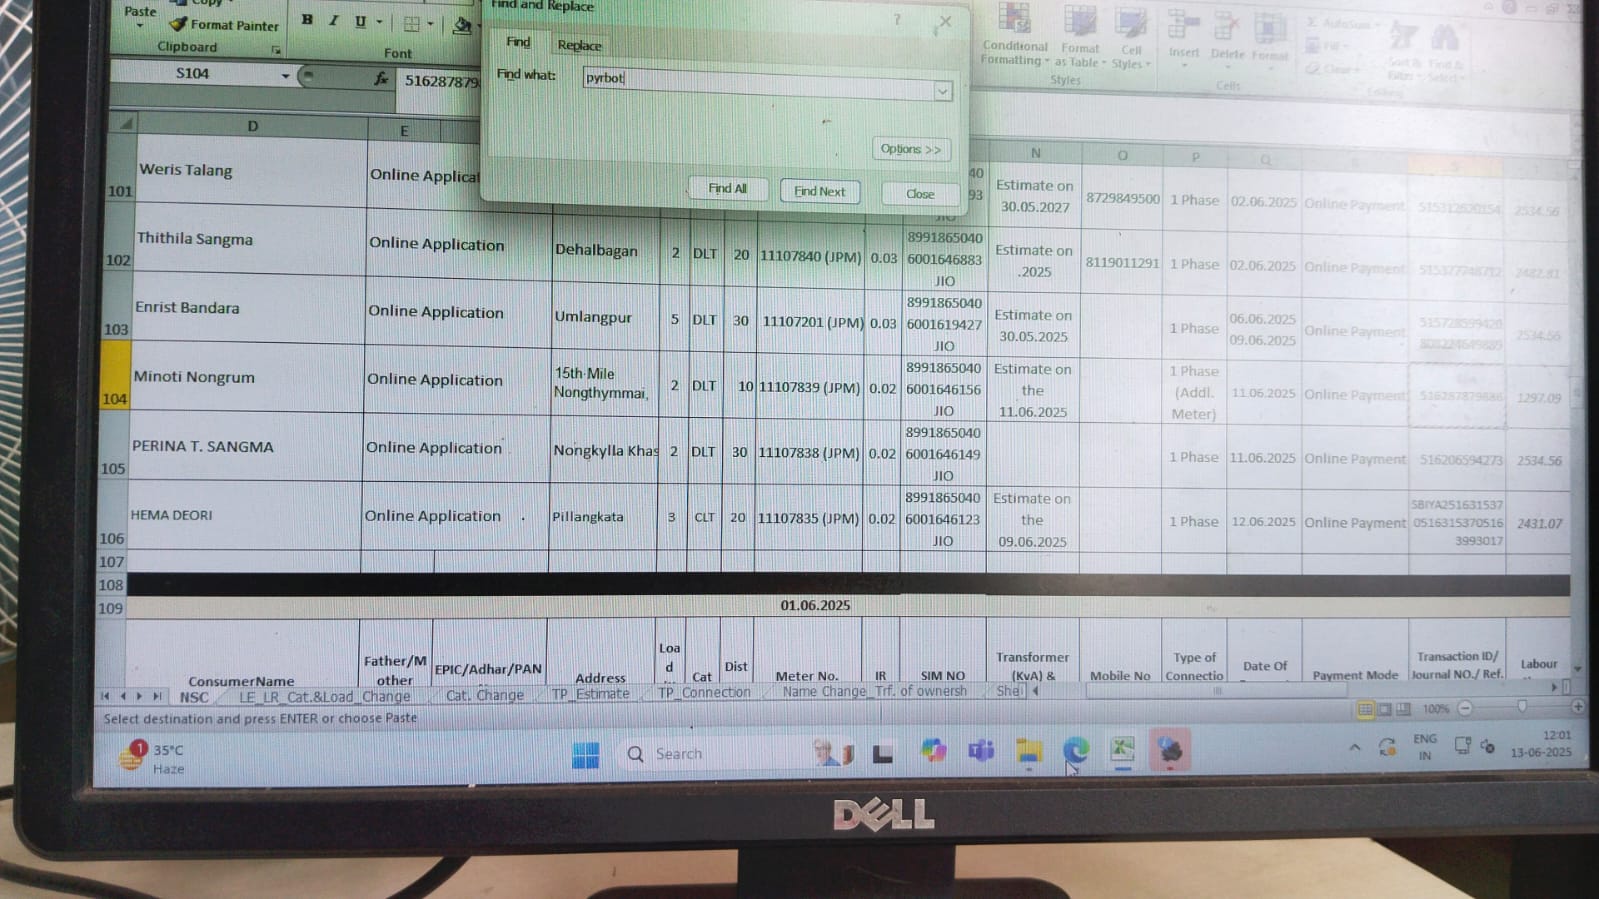Click the Options >> button
Viewport: 1599px width, 899px height.
click(x=910, y=149)
